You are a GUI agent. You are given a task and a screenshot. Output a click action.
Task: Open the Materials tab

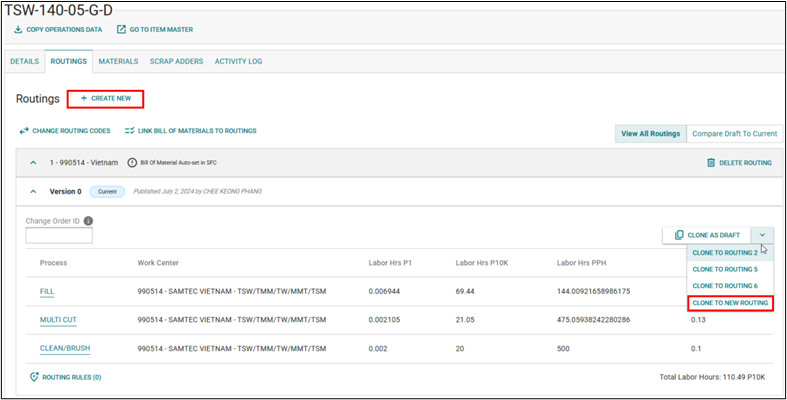[118, 61]
